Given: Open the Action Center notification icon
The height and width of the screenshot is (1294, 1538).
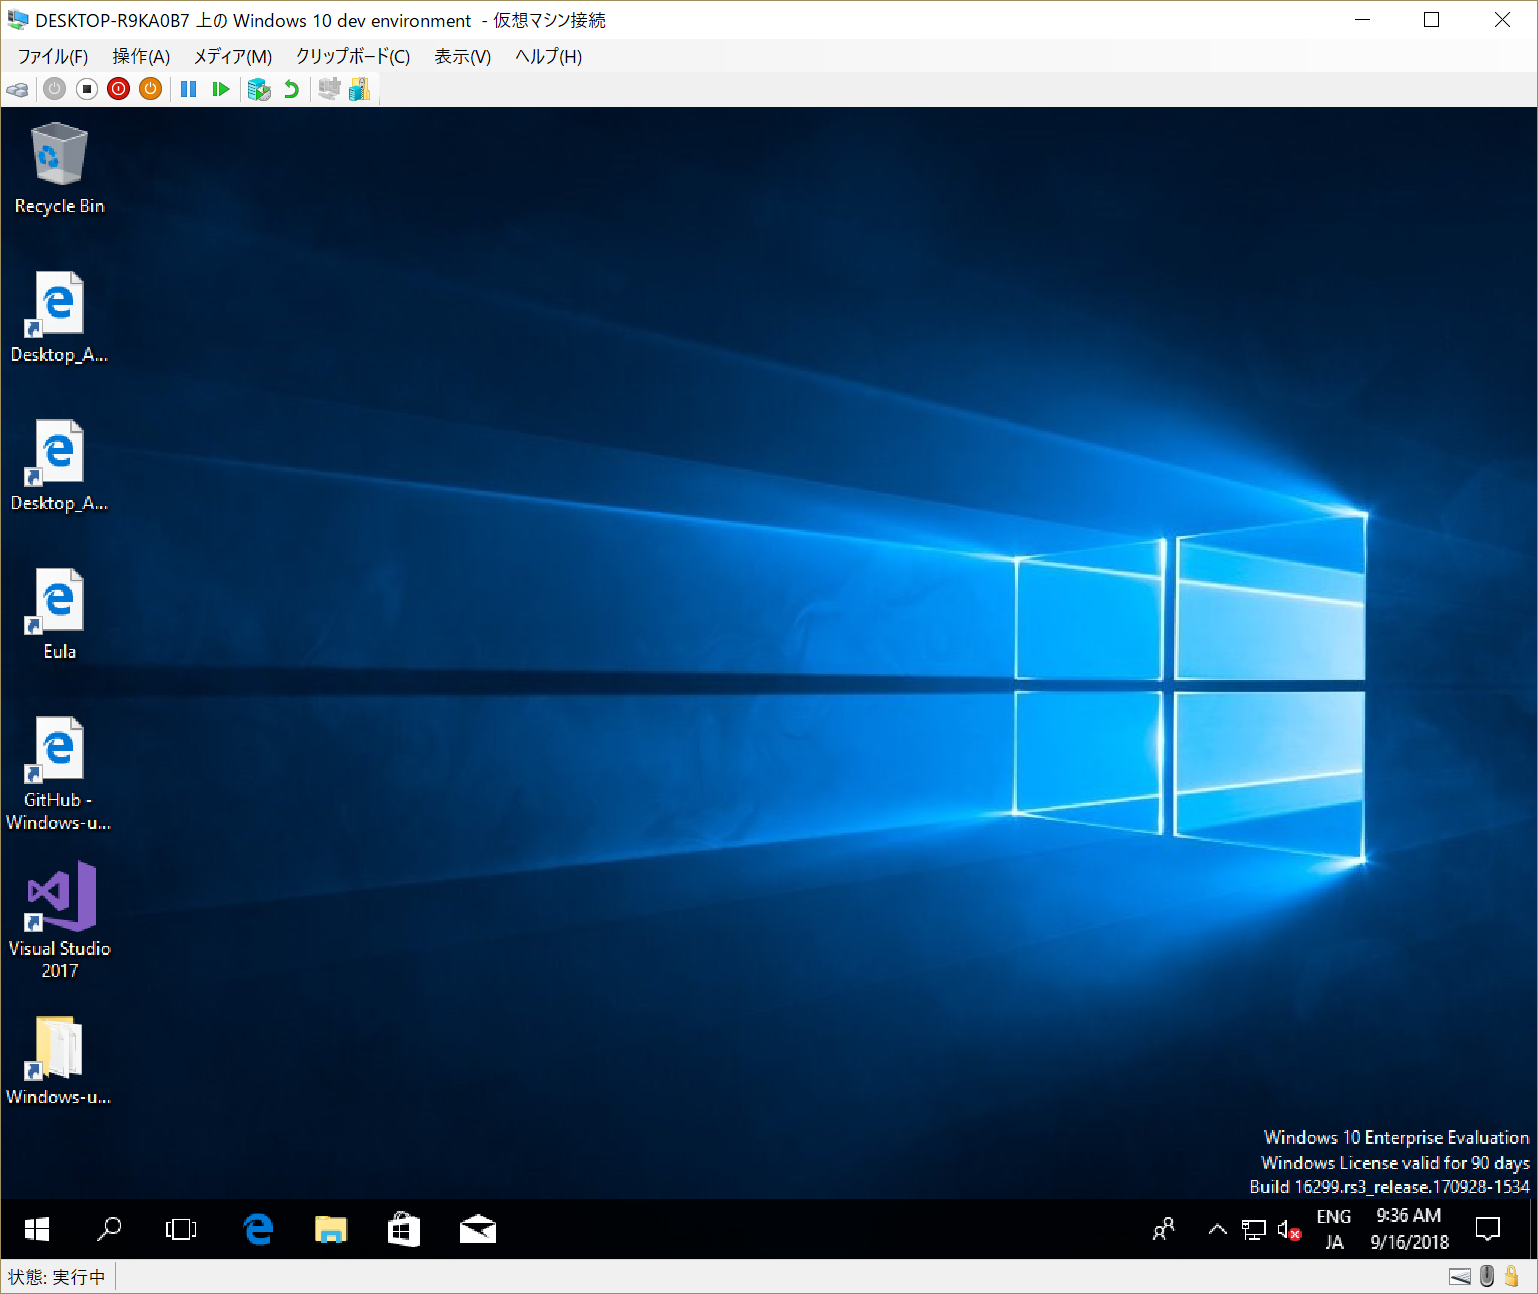Looking at the screenshot, I should tap(1489, 1229).
